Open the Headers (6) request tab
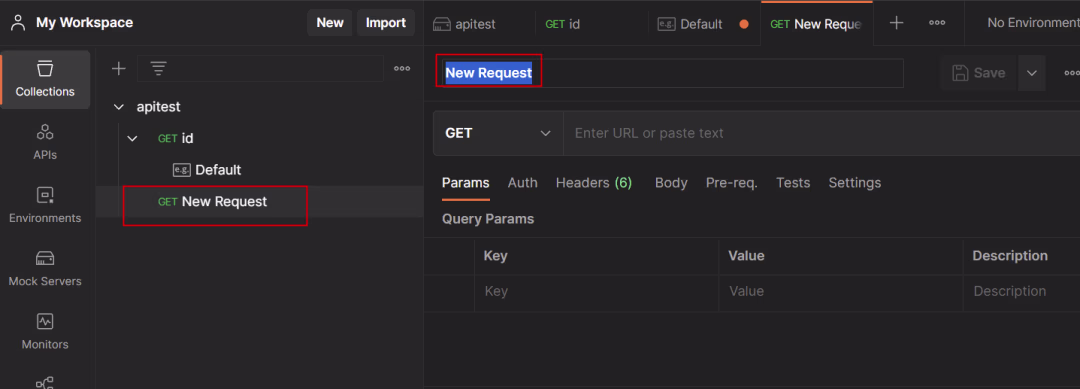The height and width of the screenshot is (389, 1080). point(594,183)
